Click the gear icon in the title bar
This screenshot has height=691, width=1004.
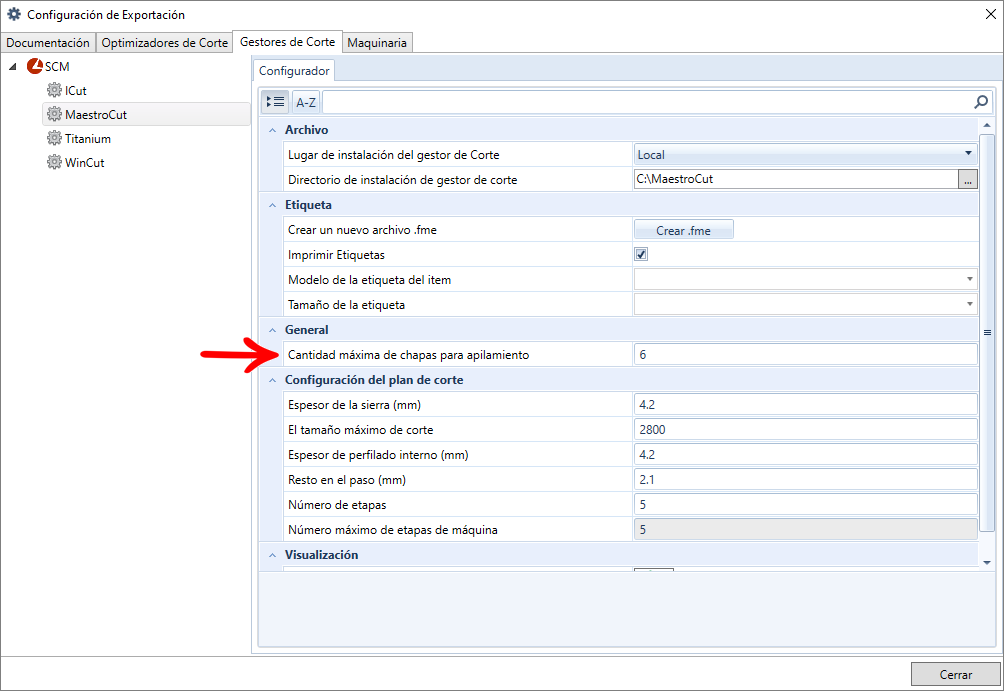pos(13,14)
